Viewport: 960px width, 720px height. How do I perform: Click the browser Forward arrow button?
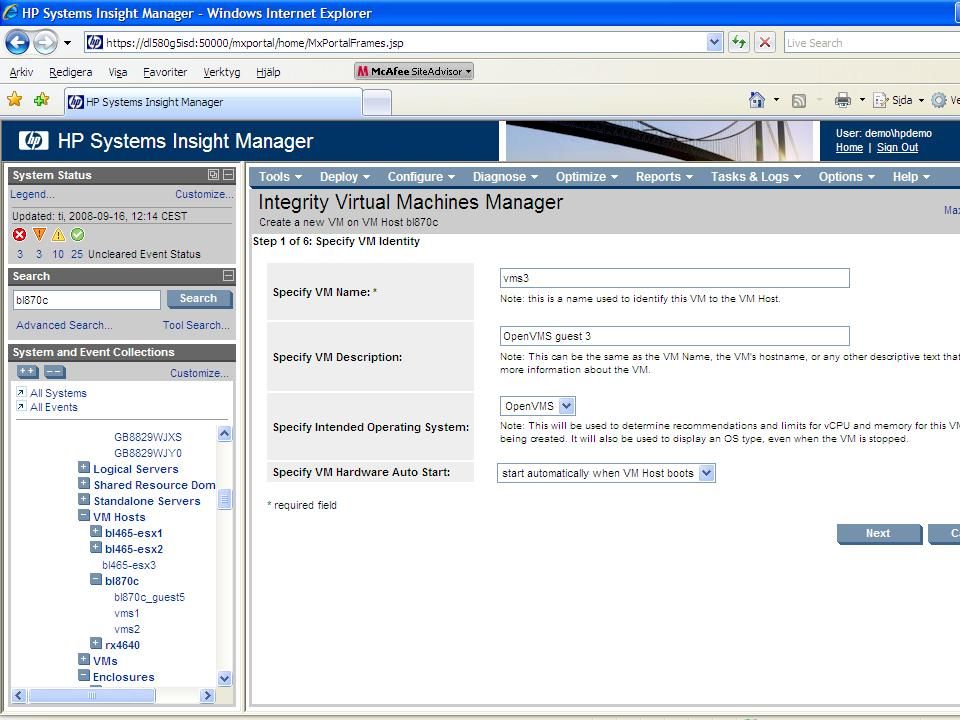[x=45, y=42]
